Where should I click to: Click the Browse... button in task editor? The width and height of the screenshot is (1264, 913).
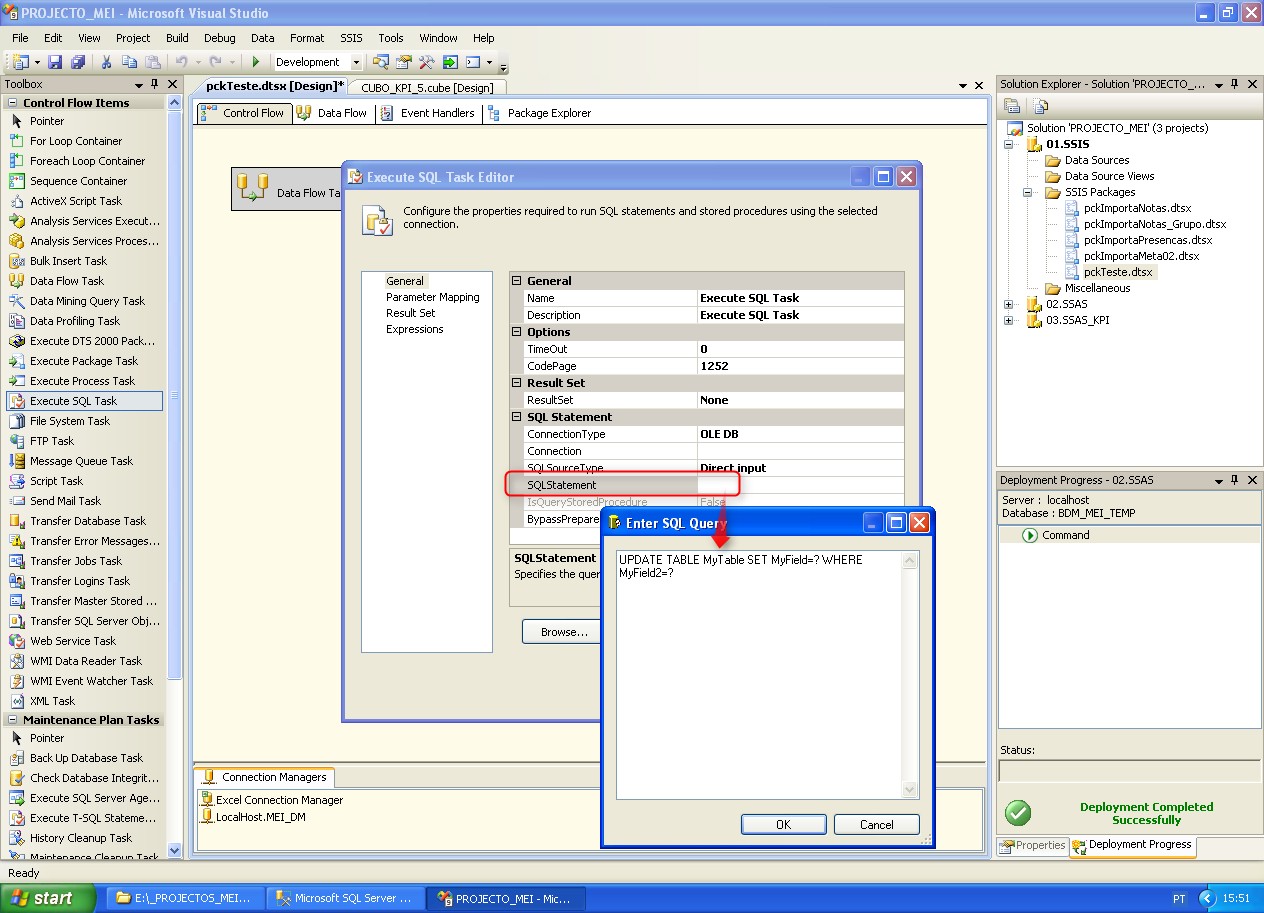click(x=564, y=632)
